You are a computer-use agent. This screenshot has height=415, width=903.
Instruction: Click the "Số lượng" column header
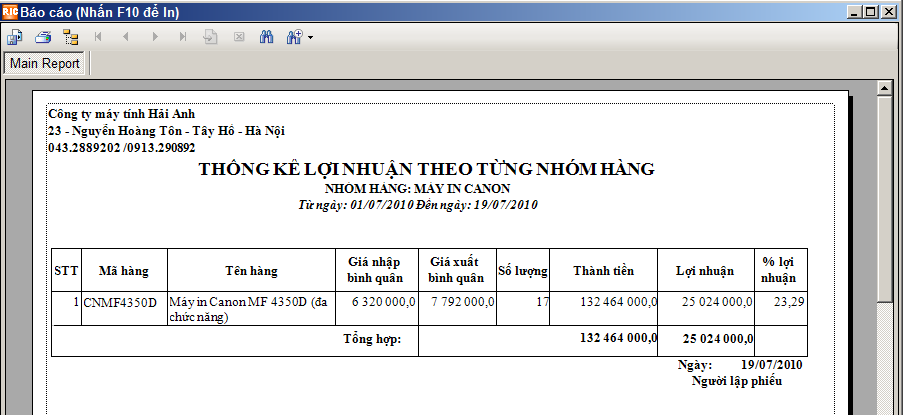523,271
